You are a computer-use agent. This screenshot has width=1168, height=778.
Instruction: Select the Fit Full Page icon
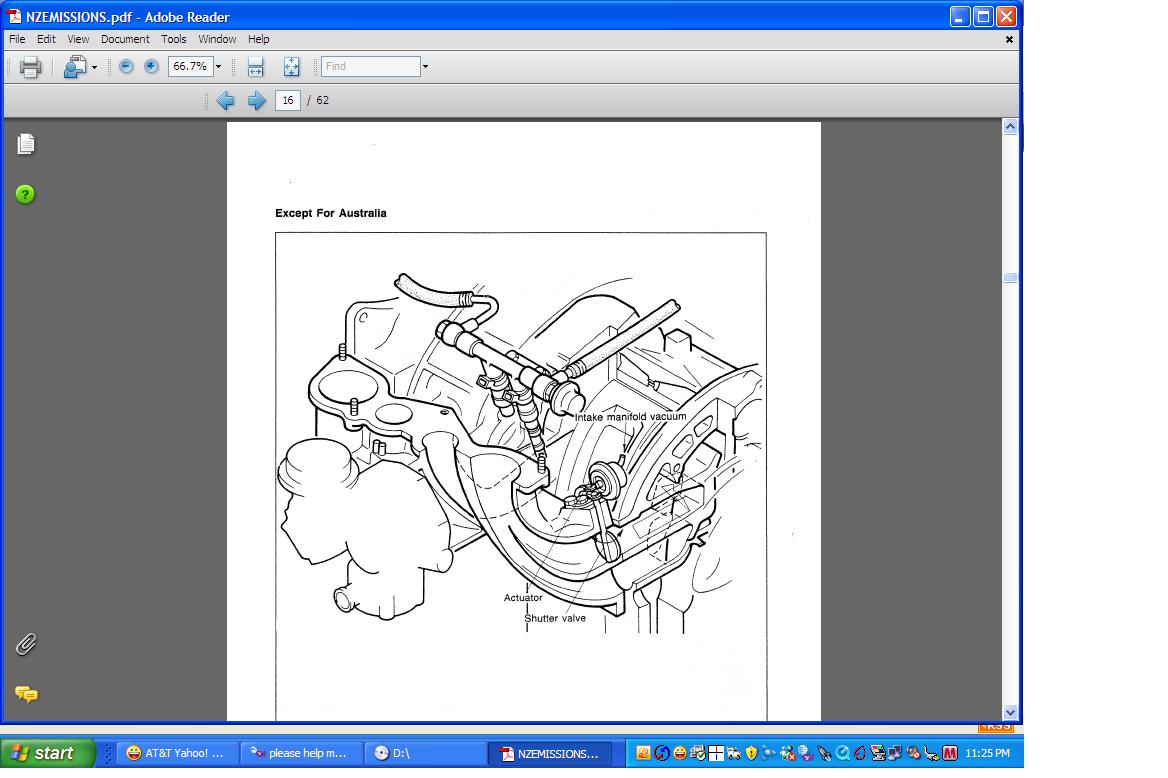[291, 67]
